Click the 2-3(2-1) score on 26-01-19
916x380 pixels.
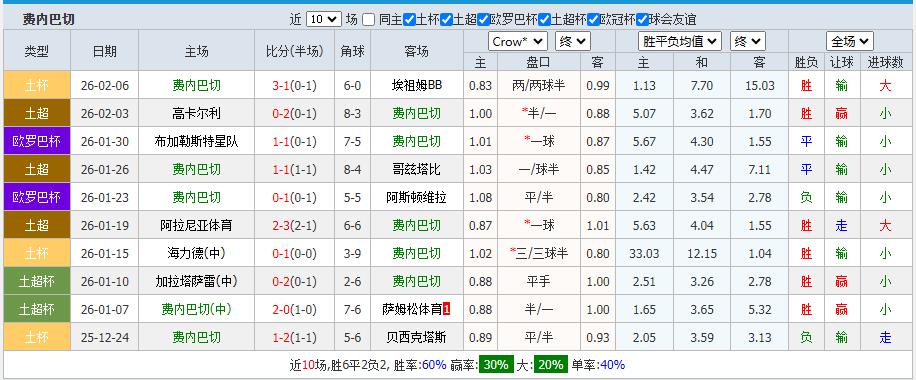(x=294, y=226)
